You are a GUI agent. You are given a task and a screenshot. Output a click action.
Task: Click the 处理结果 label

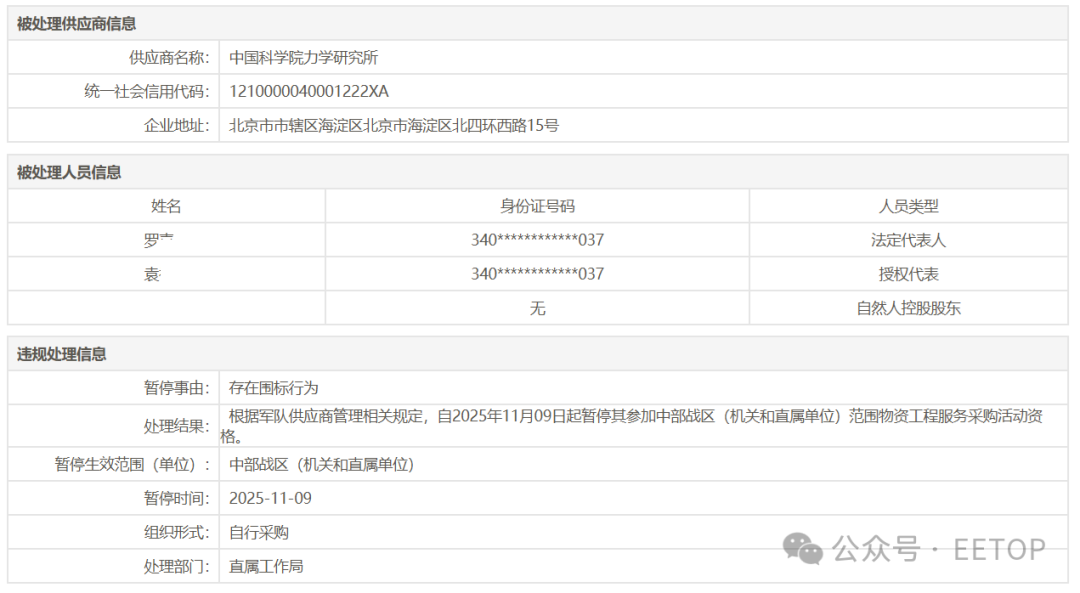[176, 426]
